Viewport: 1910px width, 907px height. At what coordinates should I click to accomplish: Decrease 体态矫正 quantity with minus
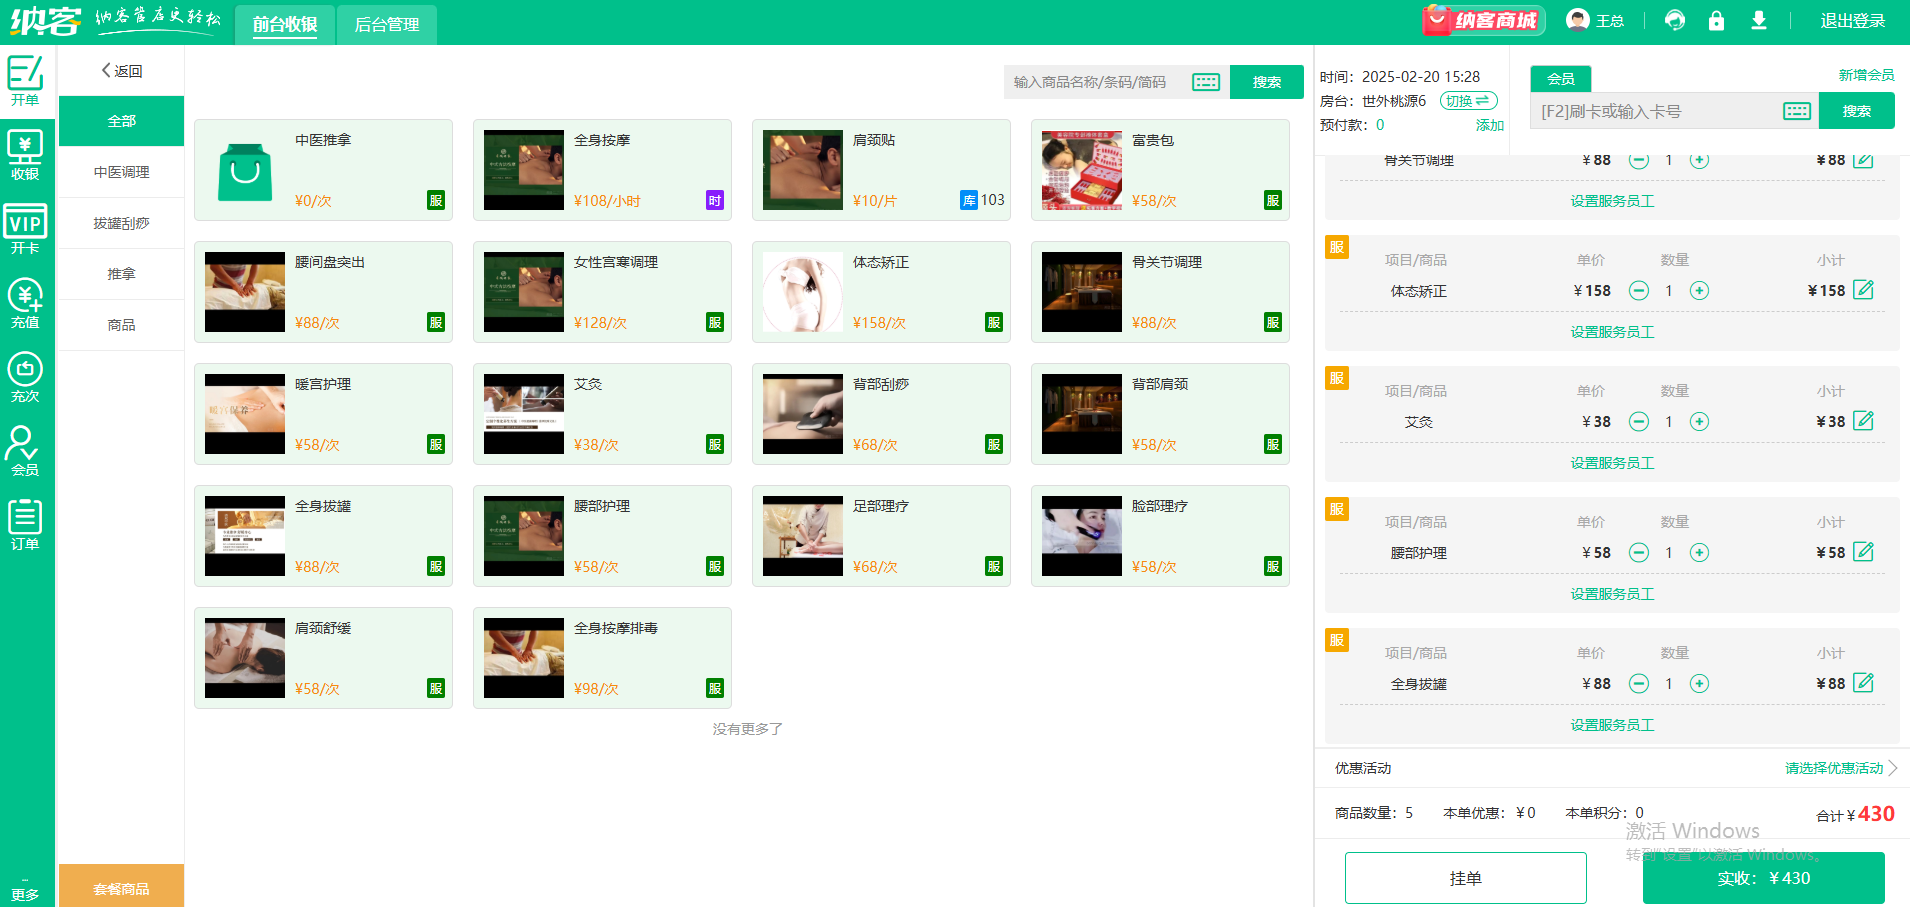click(x=1639, y=291)
